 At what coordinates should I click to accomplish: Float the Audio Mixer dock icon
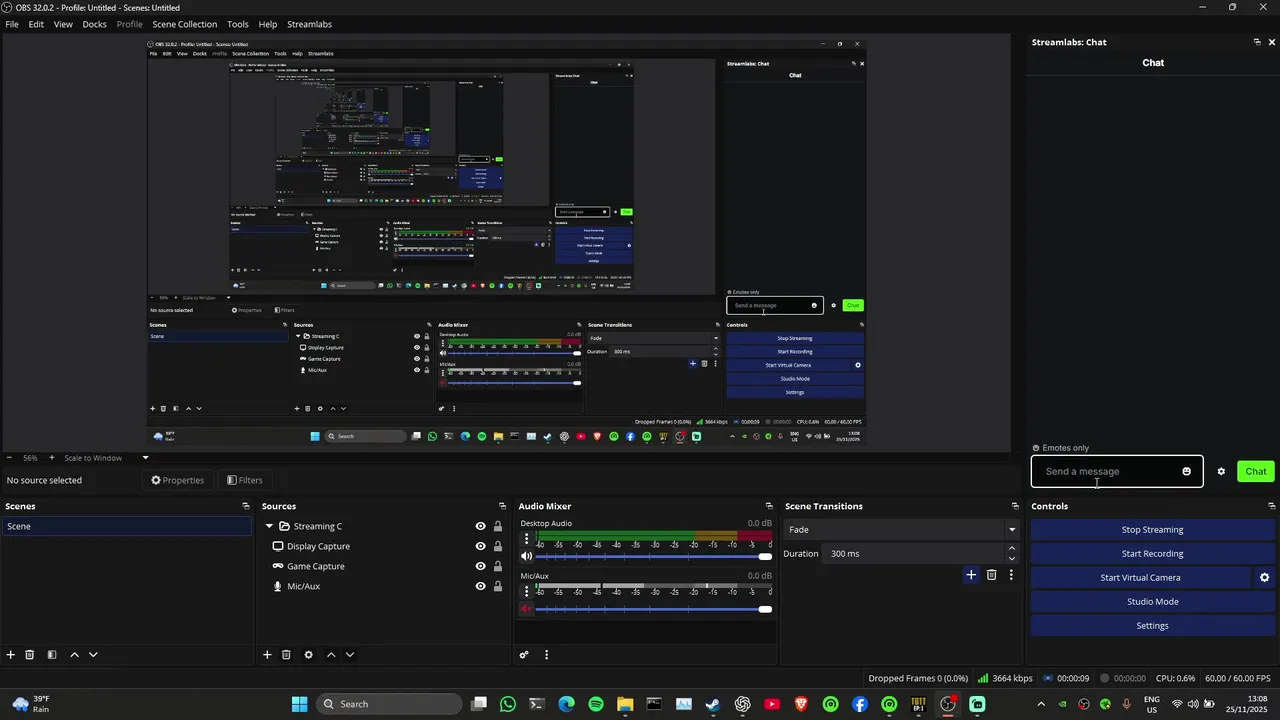click(769, 506)
